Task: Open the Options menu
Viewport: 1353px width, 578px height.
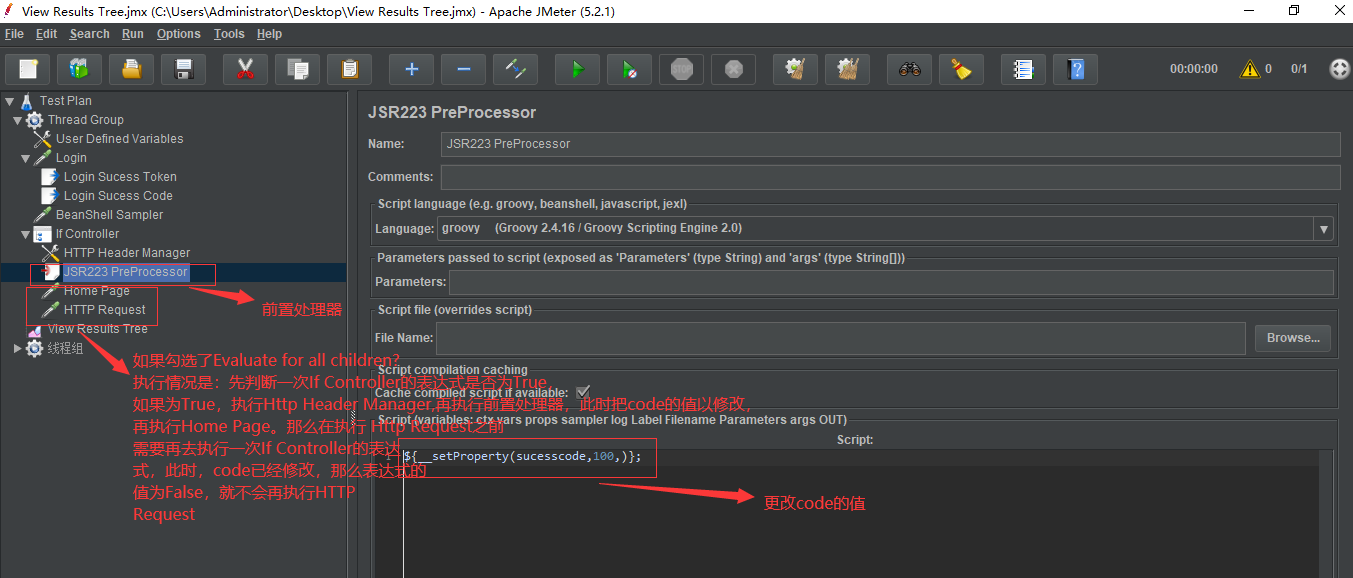Action: tap(179, 34)
